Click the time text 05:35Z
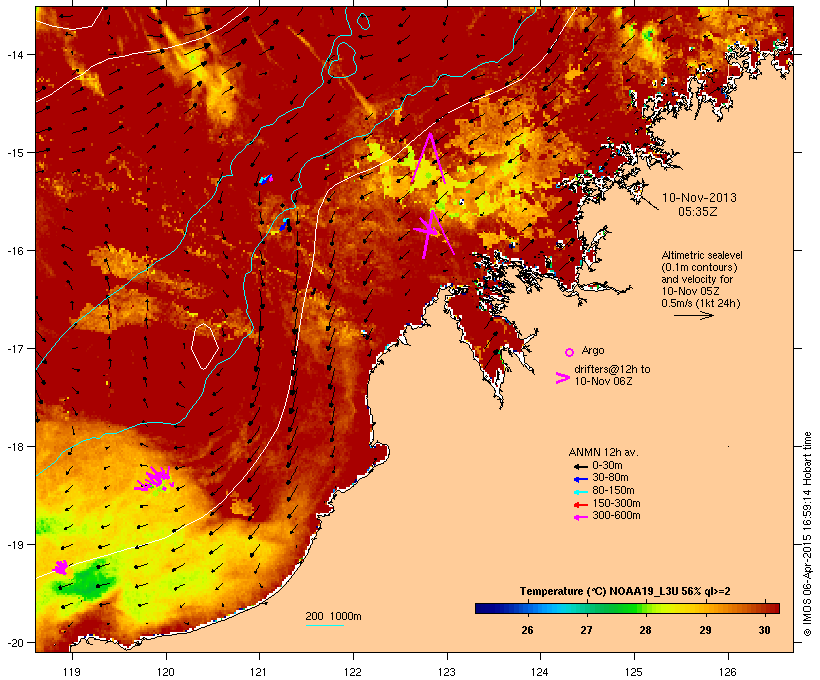This screenshot has width=820, height=680. coord(698,212)
